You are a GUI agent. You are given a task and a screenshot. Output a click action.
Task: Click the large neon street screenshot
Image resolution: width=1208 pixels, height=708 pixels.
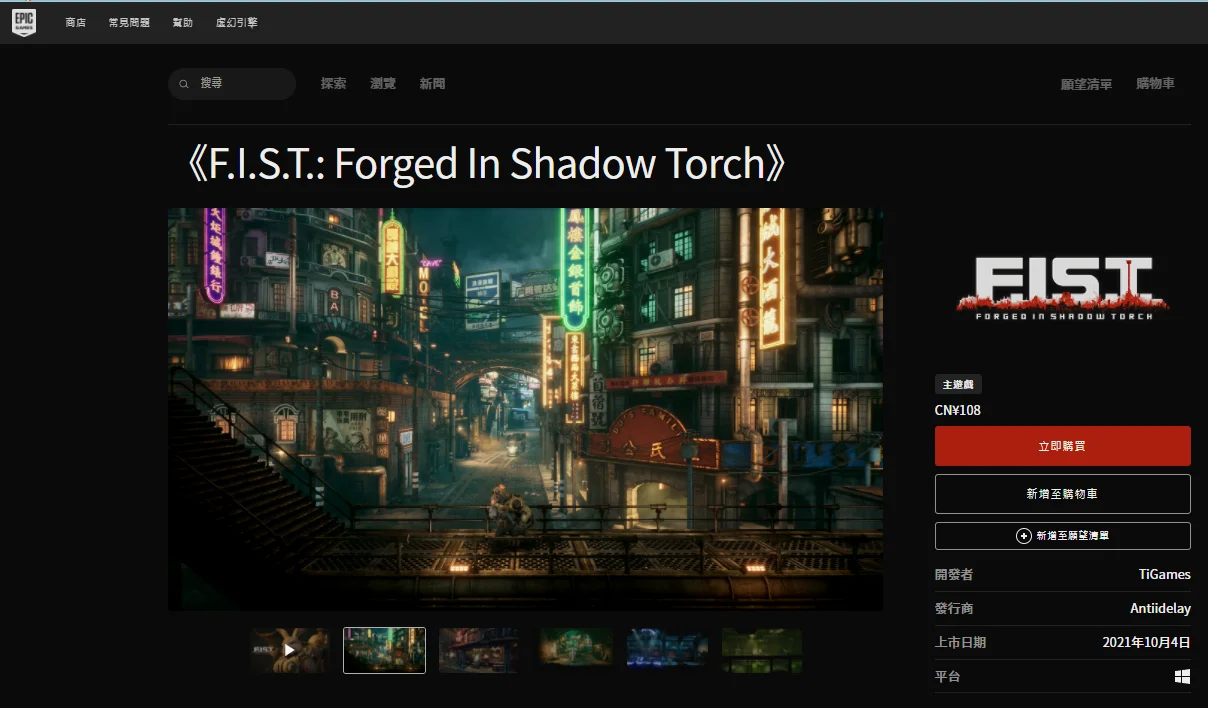pos(525,409)
